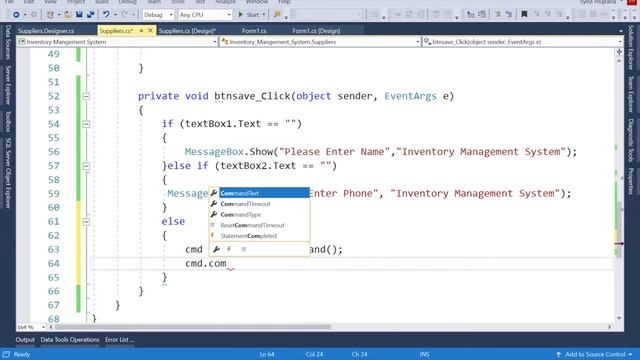This screenshot has height=360, width=640.
Task: Open the Start button dropdown arrow
Action: click(x=264, y=15)
